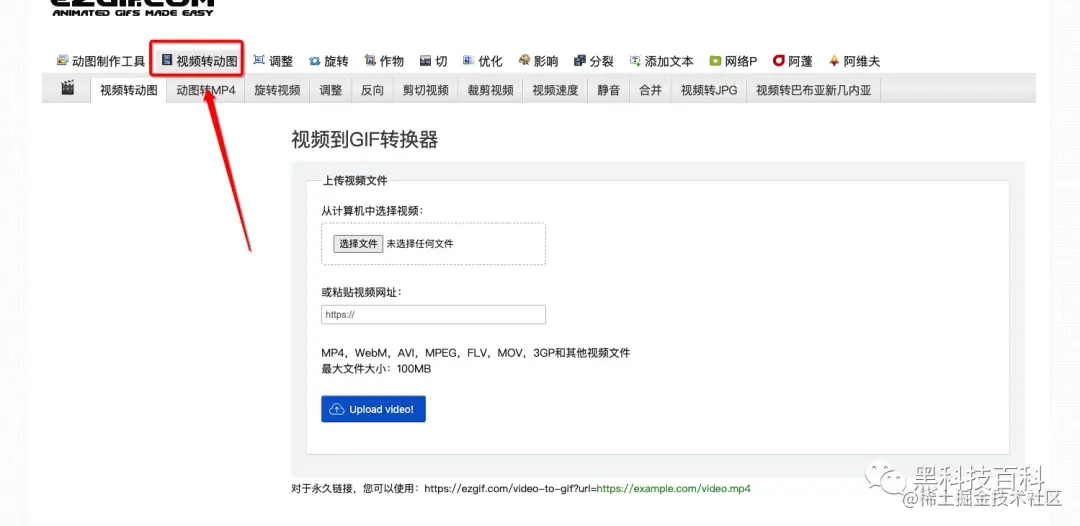Screen dimensions: 1080x526
Task: Click the palette icon beside 影响
Action: 523,61
